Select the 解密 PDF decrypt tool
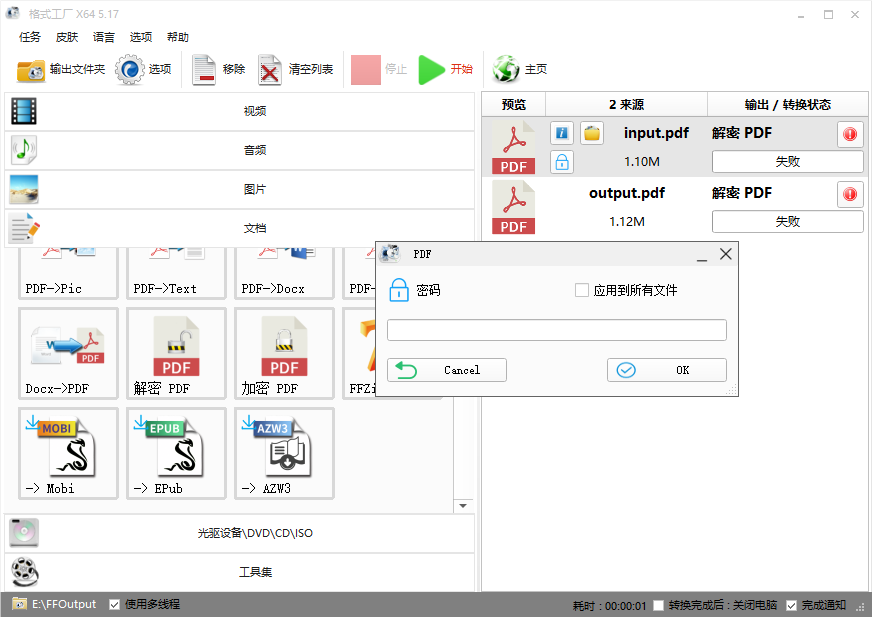 point(175,353)
